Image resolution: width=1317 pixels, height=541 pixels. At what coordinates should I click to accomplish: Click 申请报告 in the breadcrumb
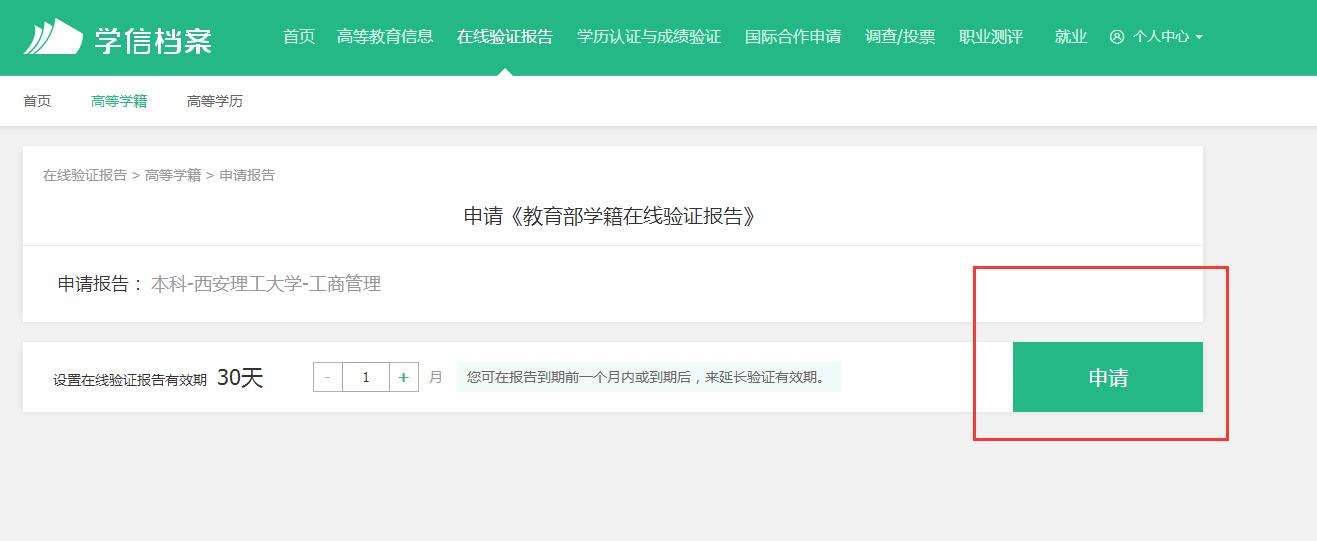247,175
